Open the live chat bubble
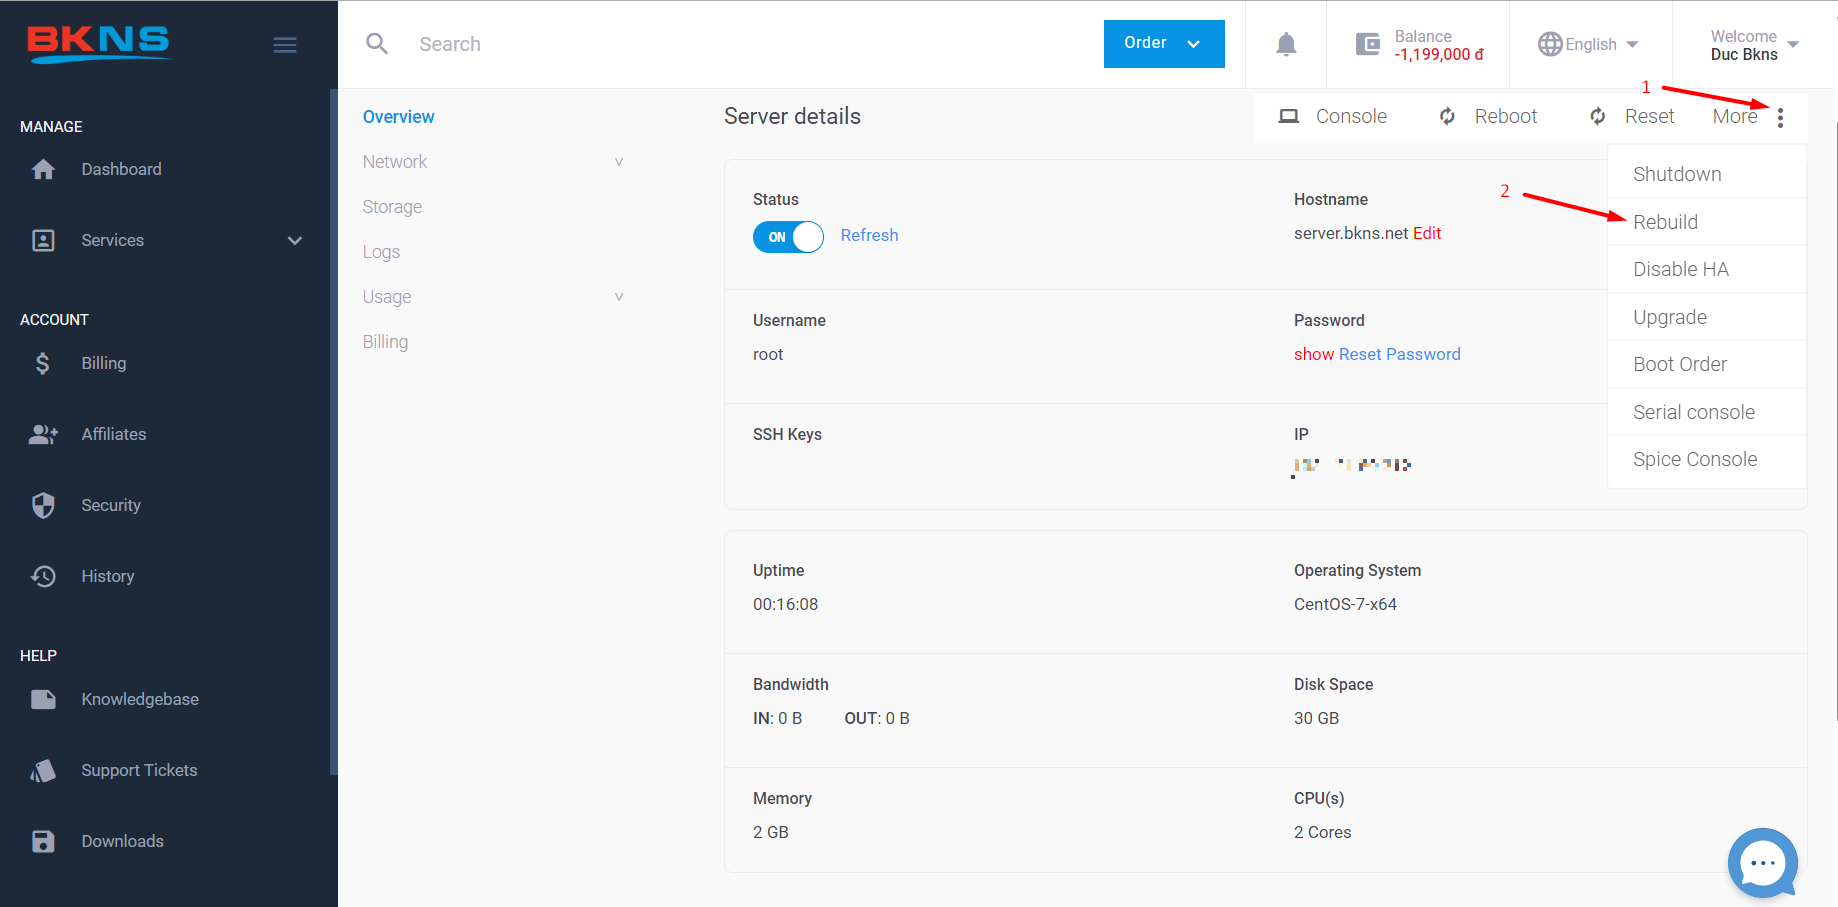The height and width of the screenshot is (907, 1838). pos(1762,862)
